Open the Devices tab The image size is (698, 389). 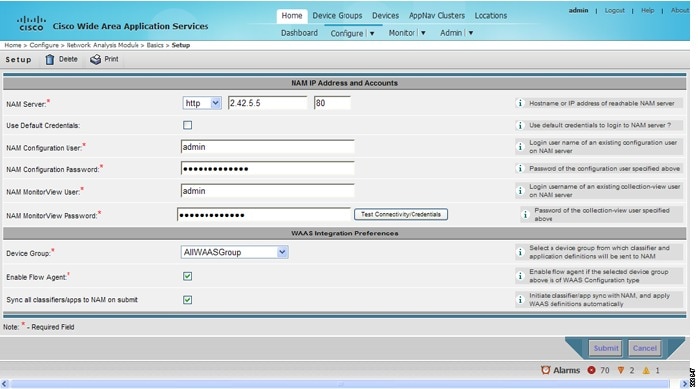click(386, 16)
